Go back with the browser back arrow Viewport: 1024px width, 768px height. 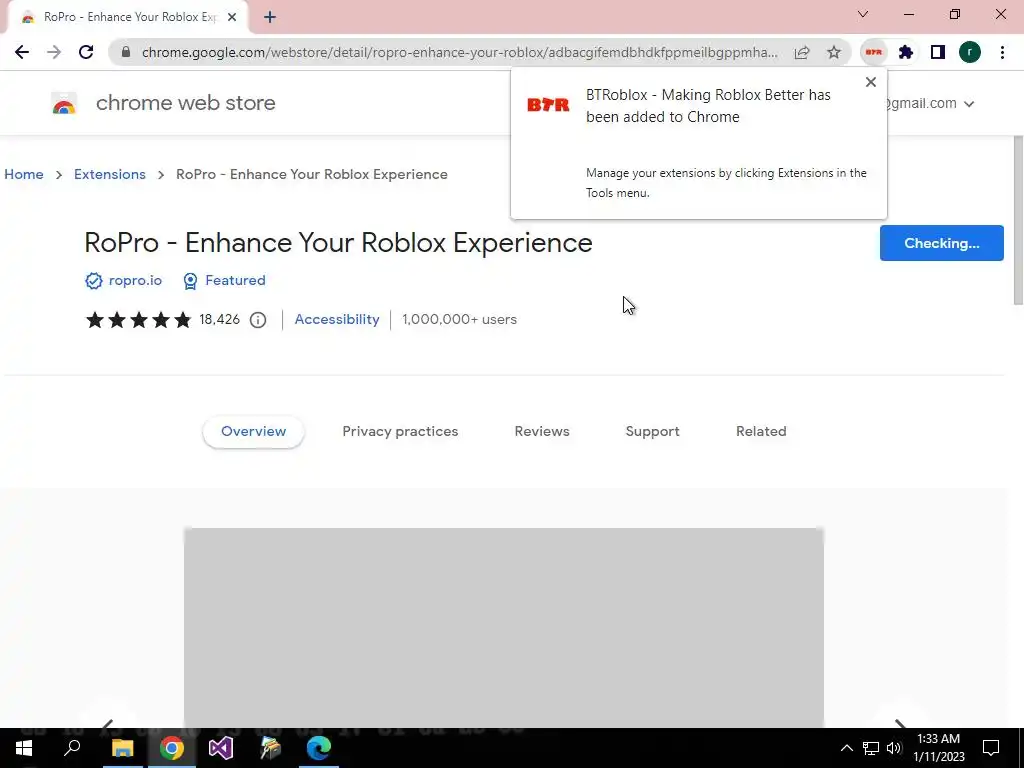22,52
